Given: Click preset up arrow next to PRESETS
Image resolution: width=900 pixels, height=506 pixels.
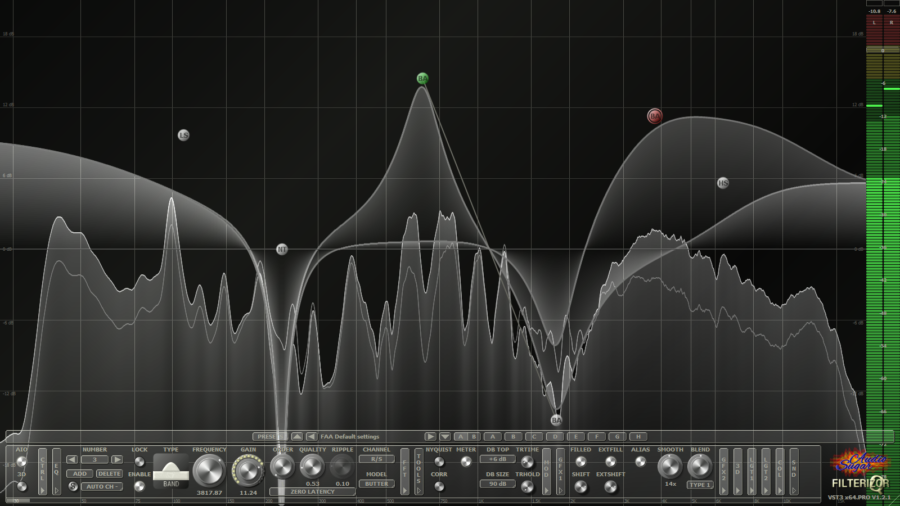Looking at the screenshot, I should coord(297,437).
